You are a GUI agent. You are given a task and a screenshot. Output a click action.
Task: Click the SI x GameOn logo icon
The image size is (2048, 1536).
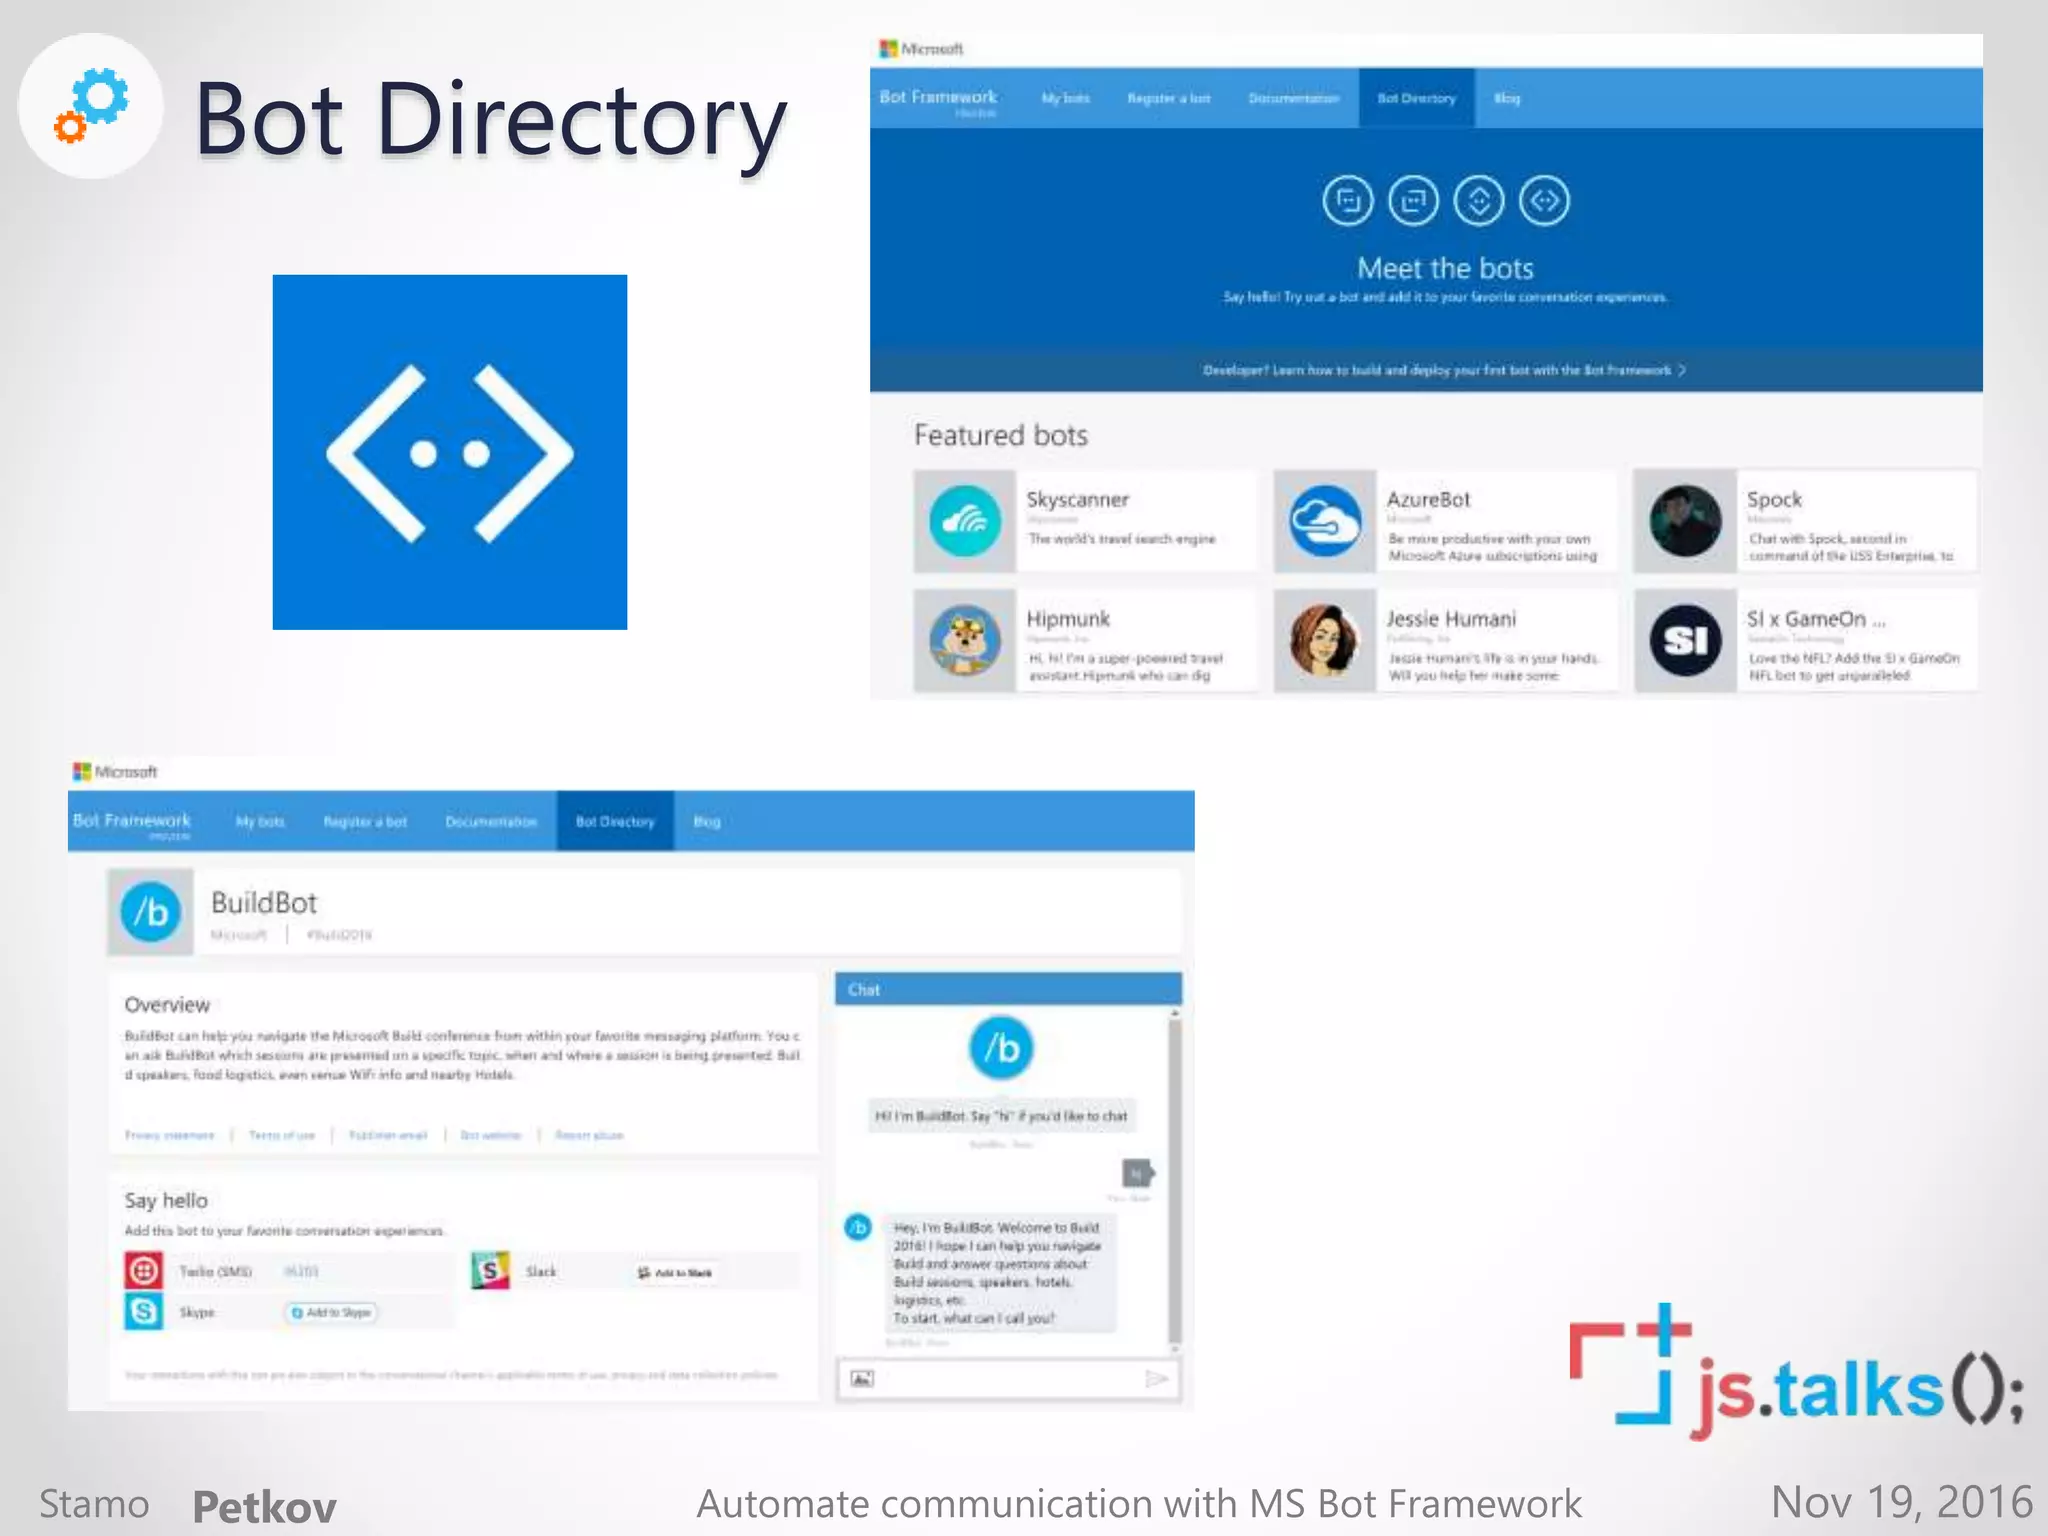[1685, 641]
